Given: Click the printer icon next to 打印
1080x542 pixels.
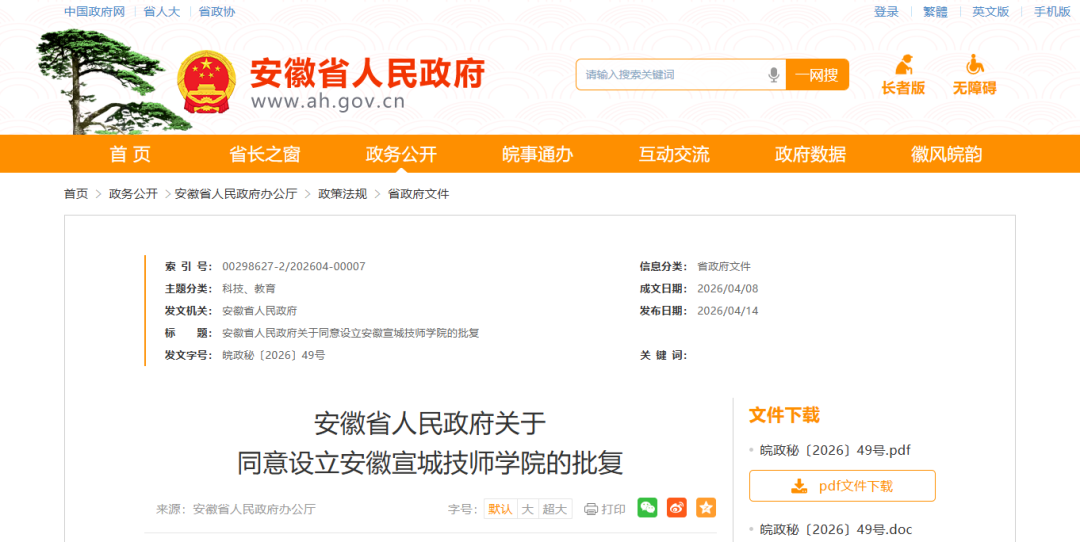Looking at the screenshot, I should pyautogui.click(x=591, y=509).
